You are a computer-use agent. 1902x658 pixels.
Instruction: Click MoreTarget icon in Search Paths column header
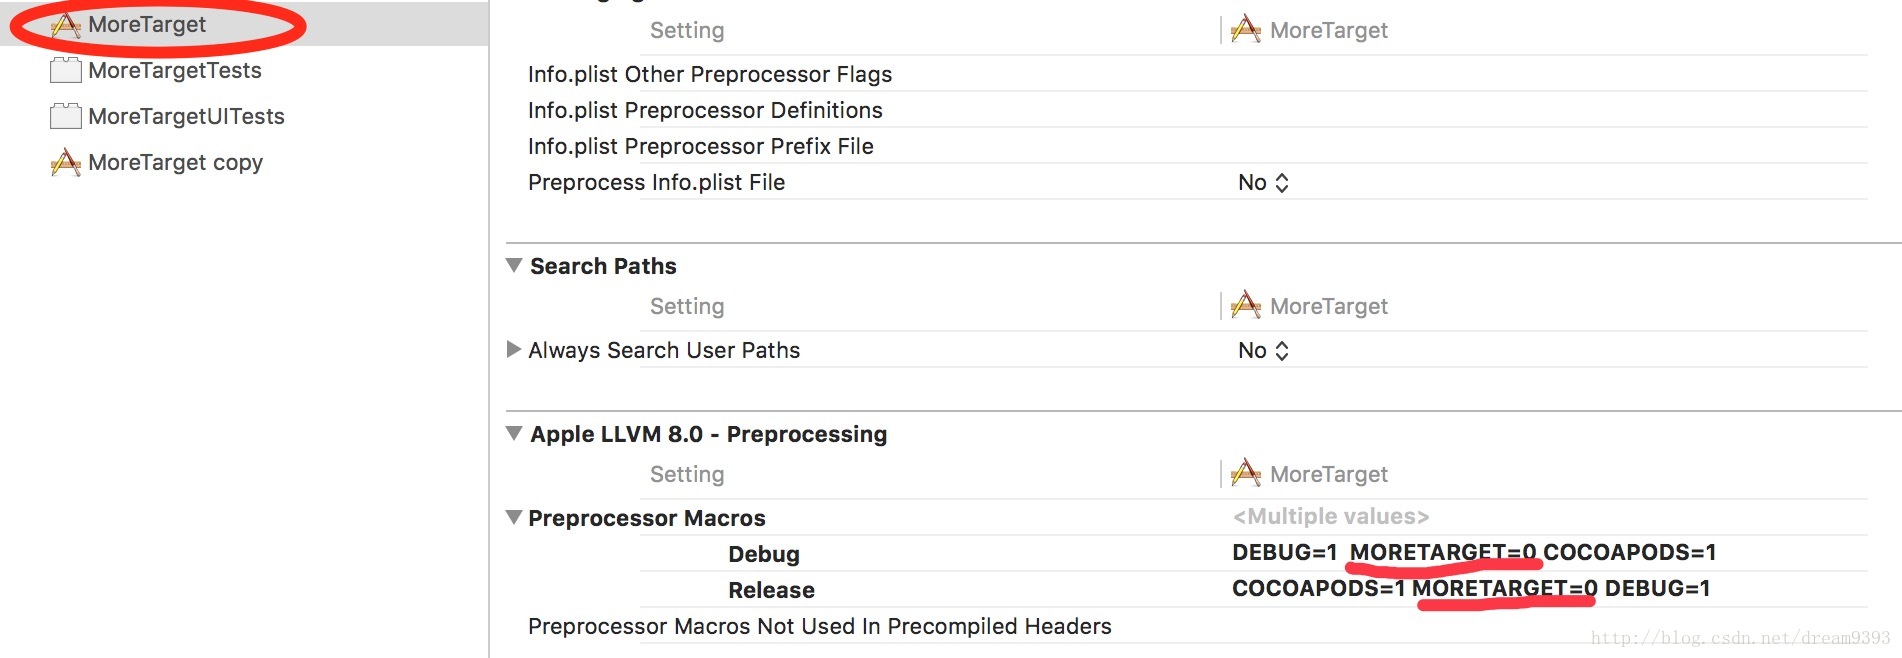point(1246,305)
